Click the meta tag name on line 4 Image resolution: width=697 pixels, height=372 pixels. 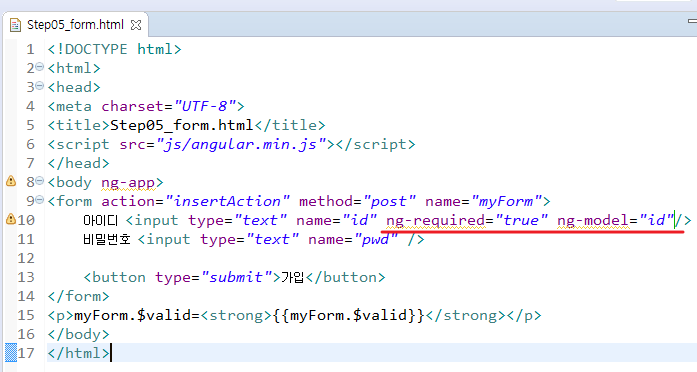(x=74, y=106)
